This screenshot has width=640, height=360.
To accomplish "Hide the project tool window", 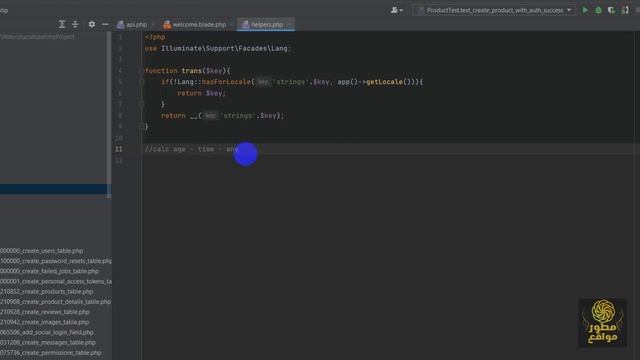I will point(105,24).
